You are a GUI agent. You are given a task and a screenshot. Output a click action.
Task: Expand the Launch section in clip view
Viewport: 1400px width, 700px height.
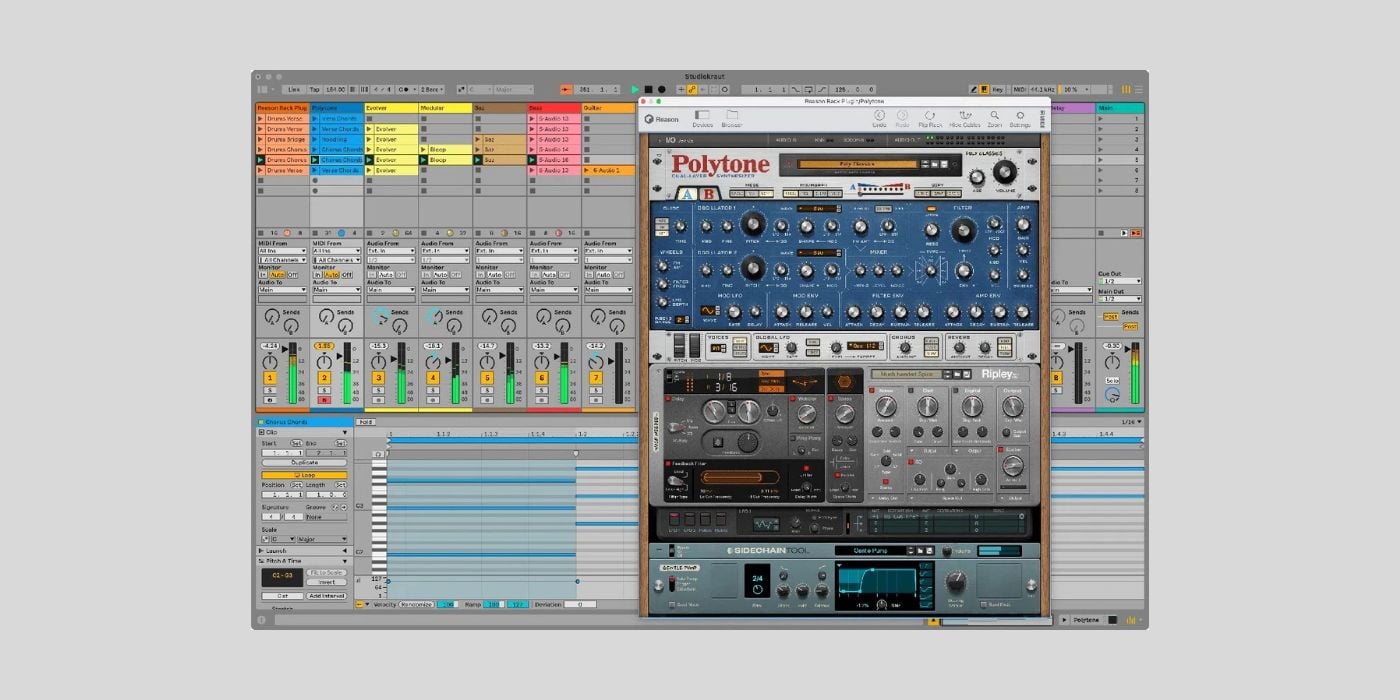coord(263,550)
